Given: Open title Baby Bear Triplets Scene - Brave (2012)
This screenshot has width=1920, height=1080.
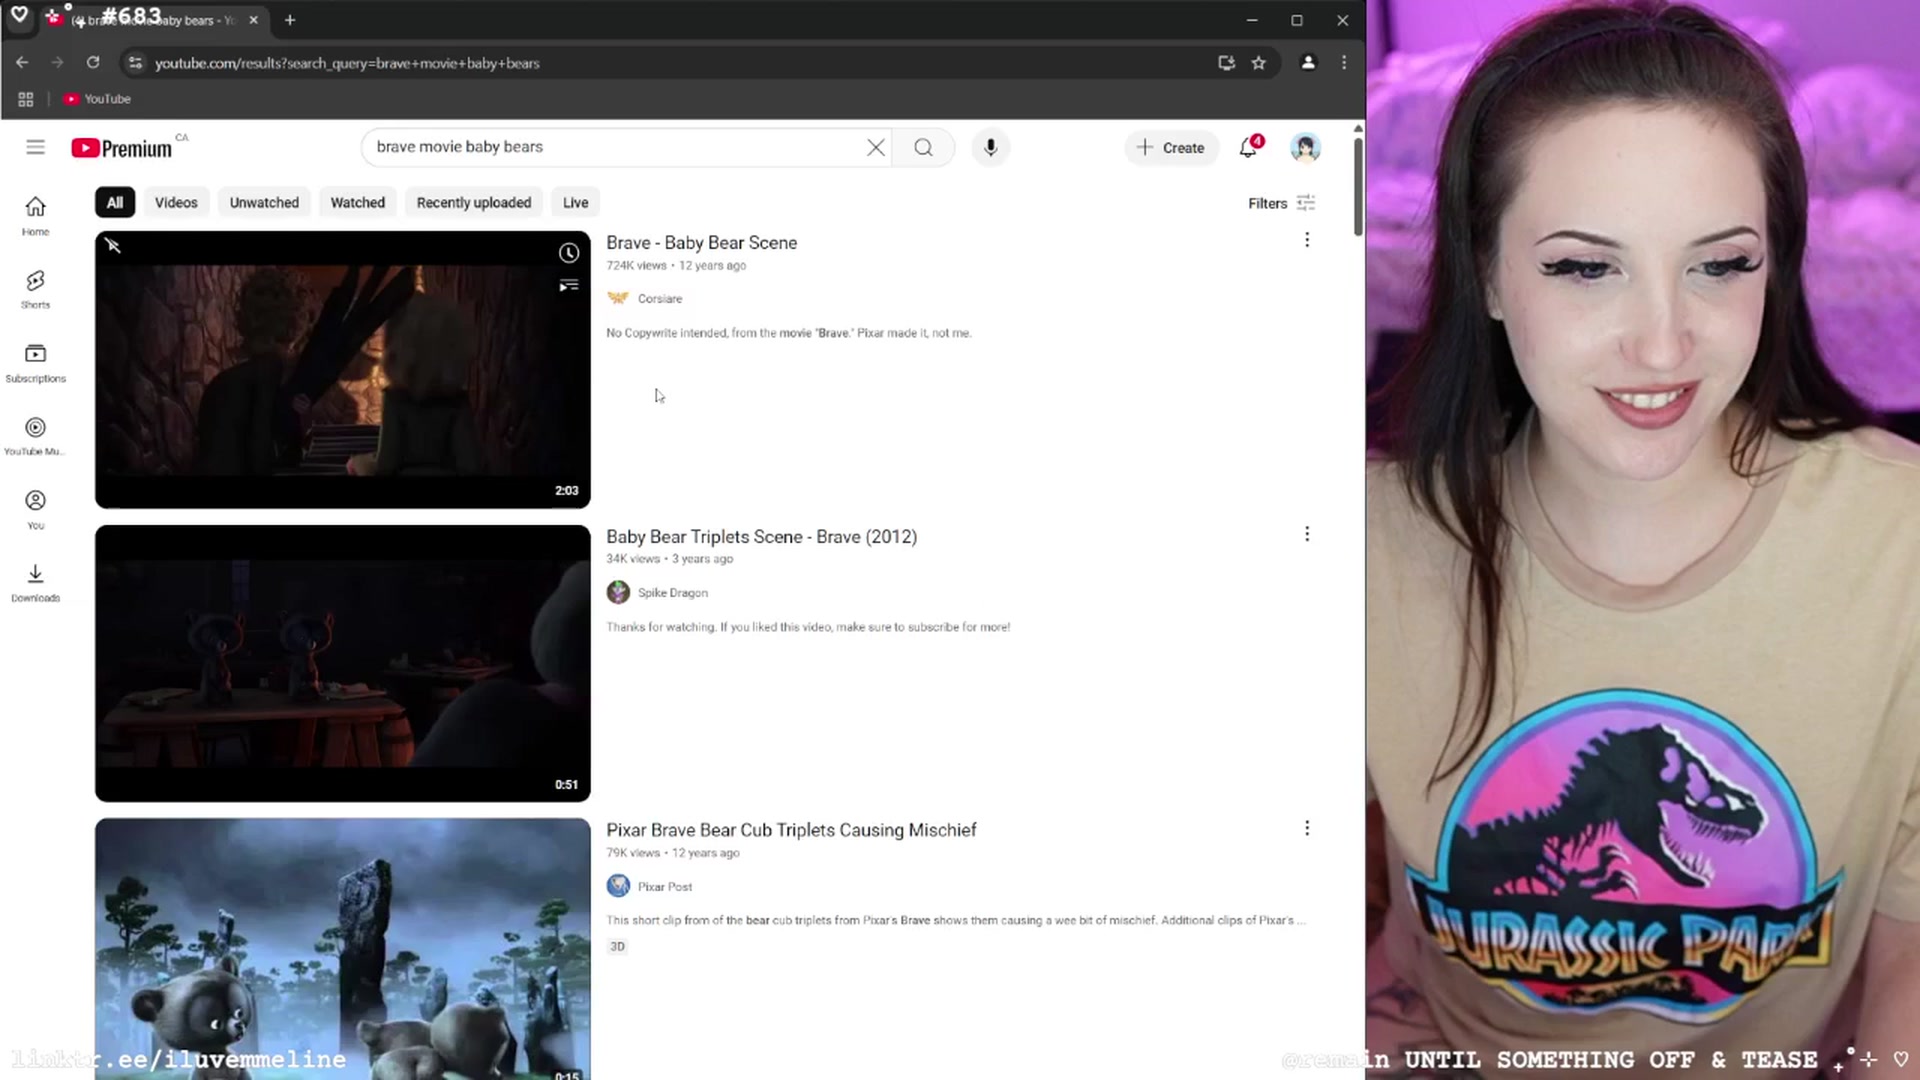Looking at the screenshot, I should pyautogui.click(x=761, y=537).
